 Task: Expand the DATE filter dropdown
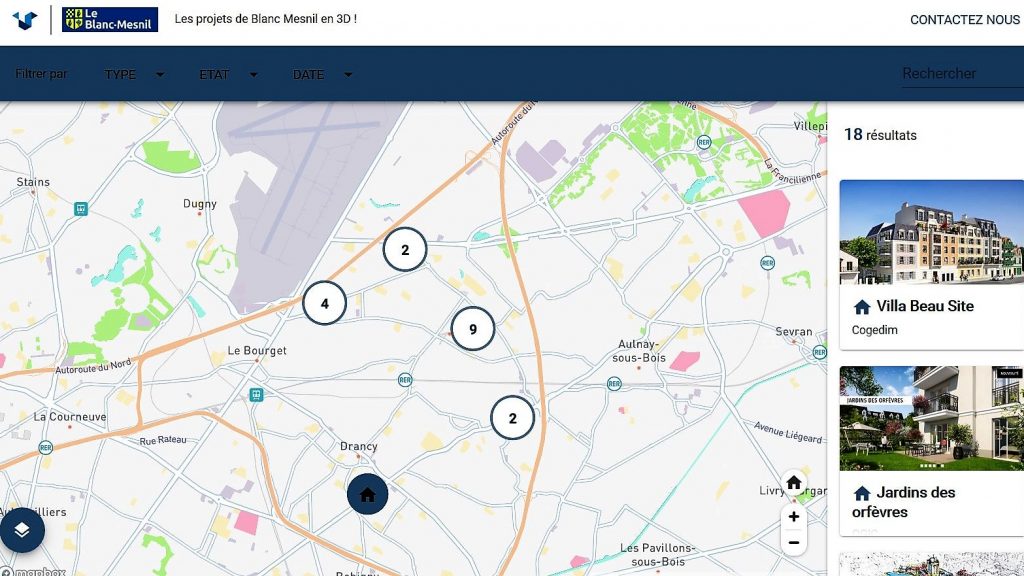click(323, 74)
